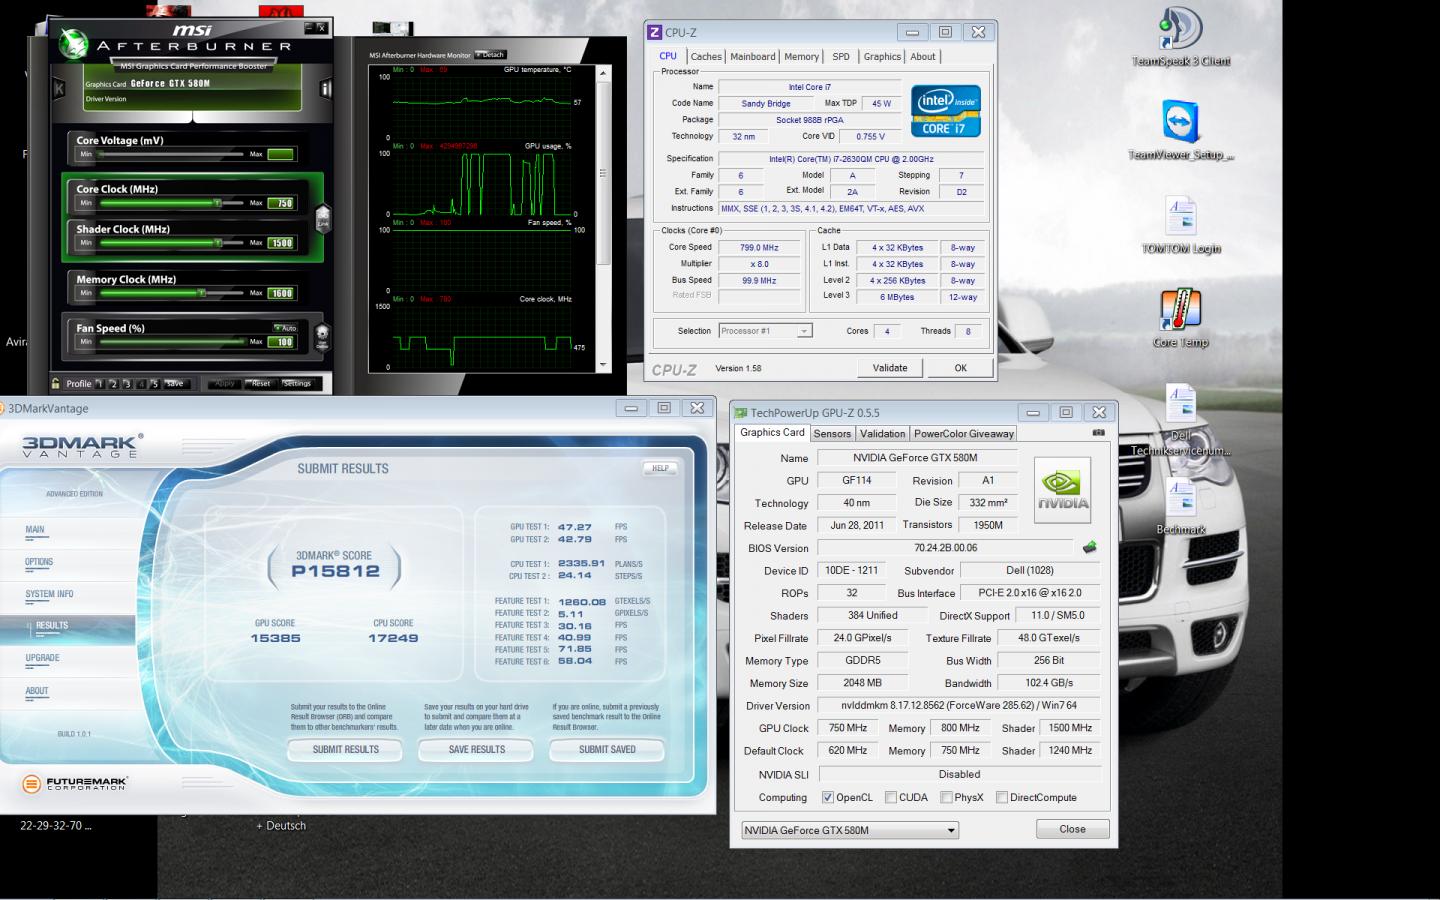Toggle the fan speed Auto button

click(x=286, y=328)
